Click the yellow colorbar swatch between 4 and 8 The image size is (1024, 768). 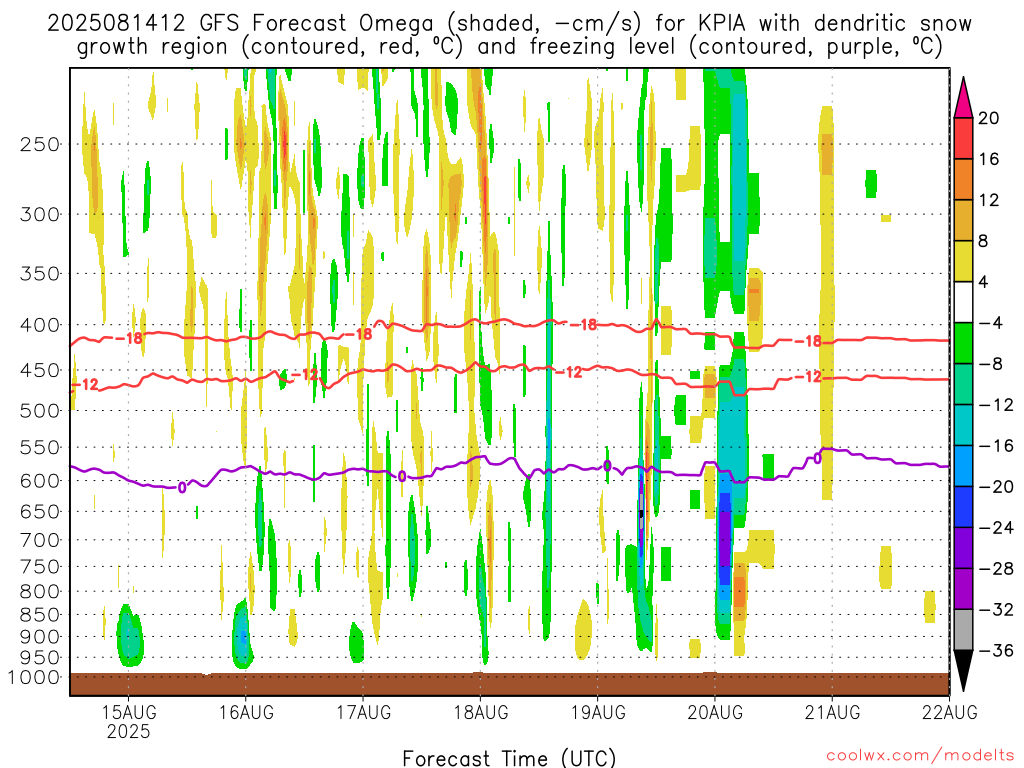tap(963, 261)
